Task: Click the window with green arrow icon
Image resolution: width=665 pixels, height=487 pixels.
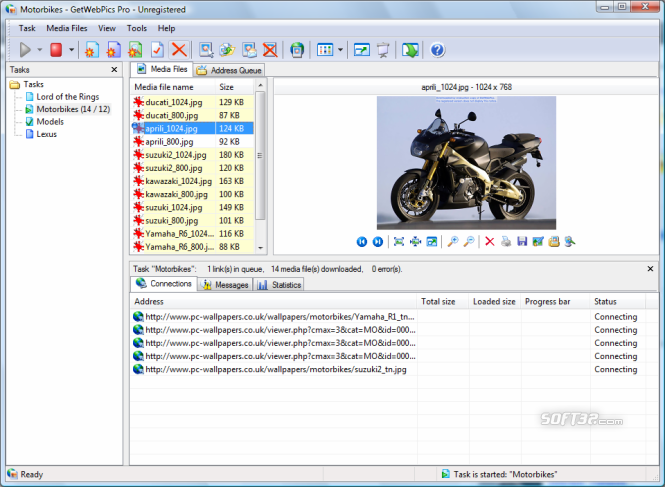Action: [x=362, y=50]
